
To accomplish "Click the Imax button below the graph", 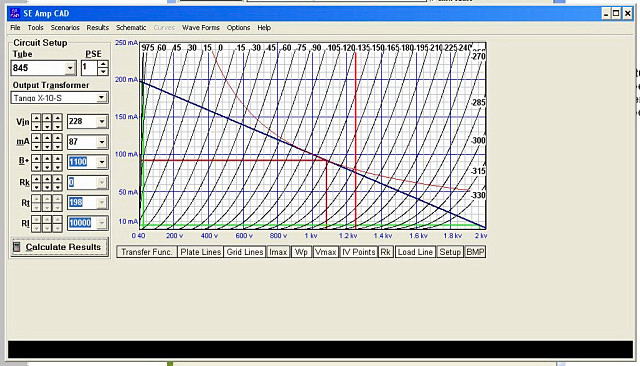I will click(278, 252).
